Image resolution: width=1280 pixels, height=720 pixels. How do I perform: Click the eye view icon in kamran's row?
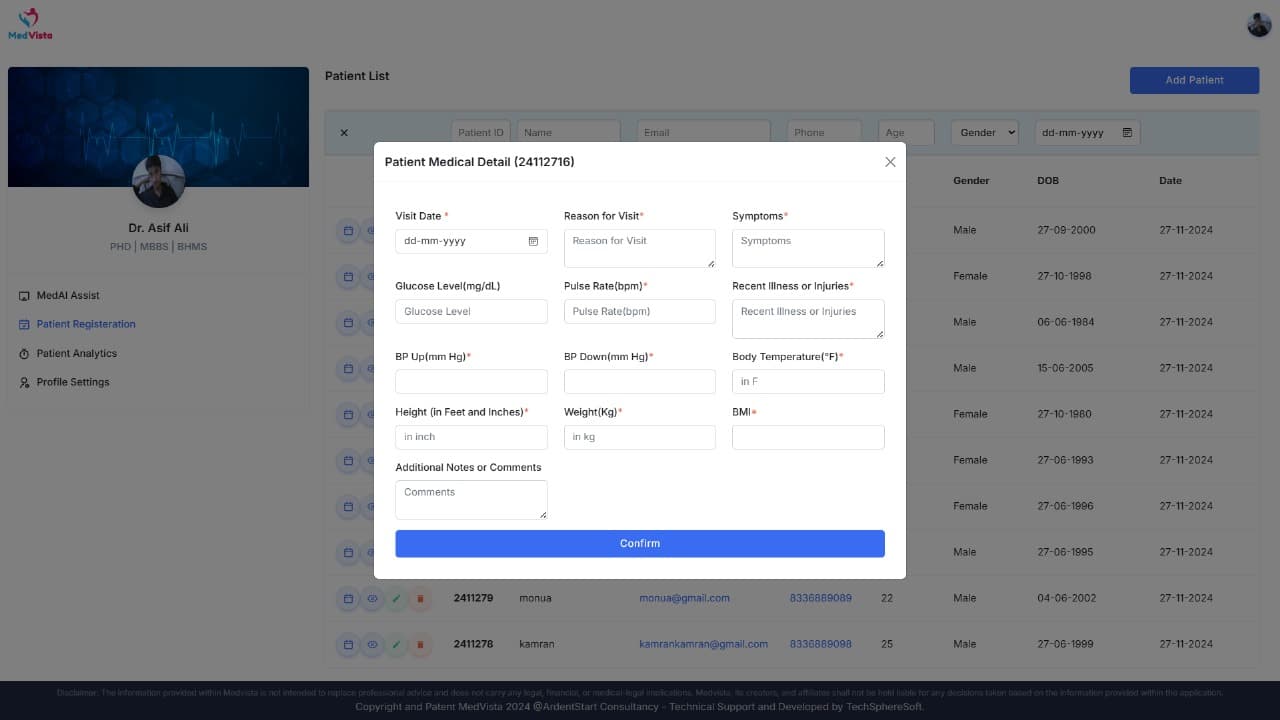pos(372,644)
